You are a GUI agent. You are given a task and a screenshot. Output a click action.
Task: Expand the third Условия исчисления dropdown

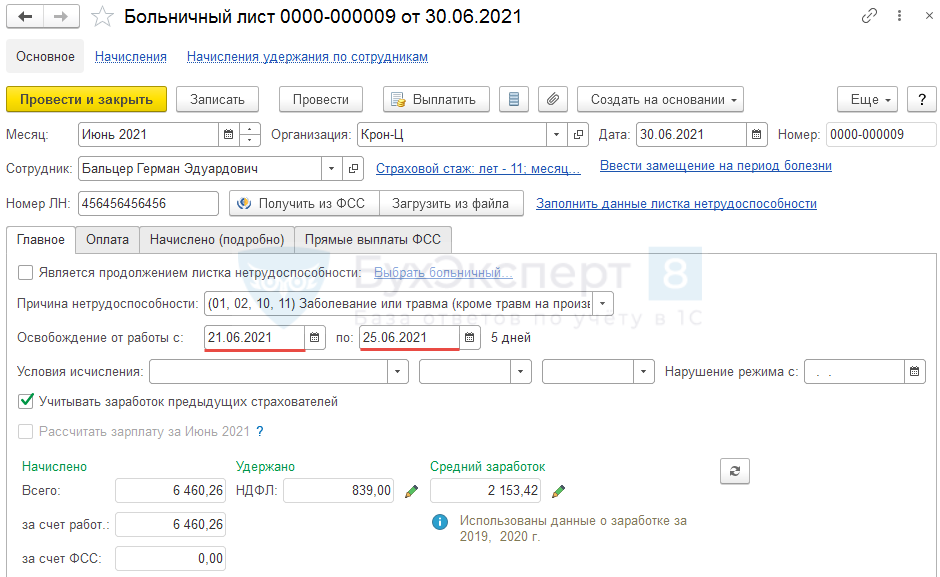(x=643, y=372)
